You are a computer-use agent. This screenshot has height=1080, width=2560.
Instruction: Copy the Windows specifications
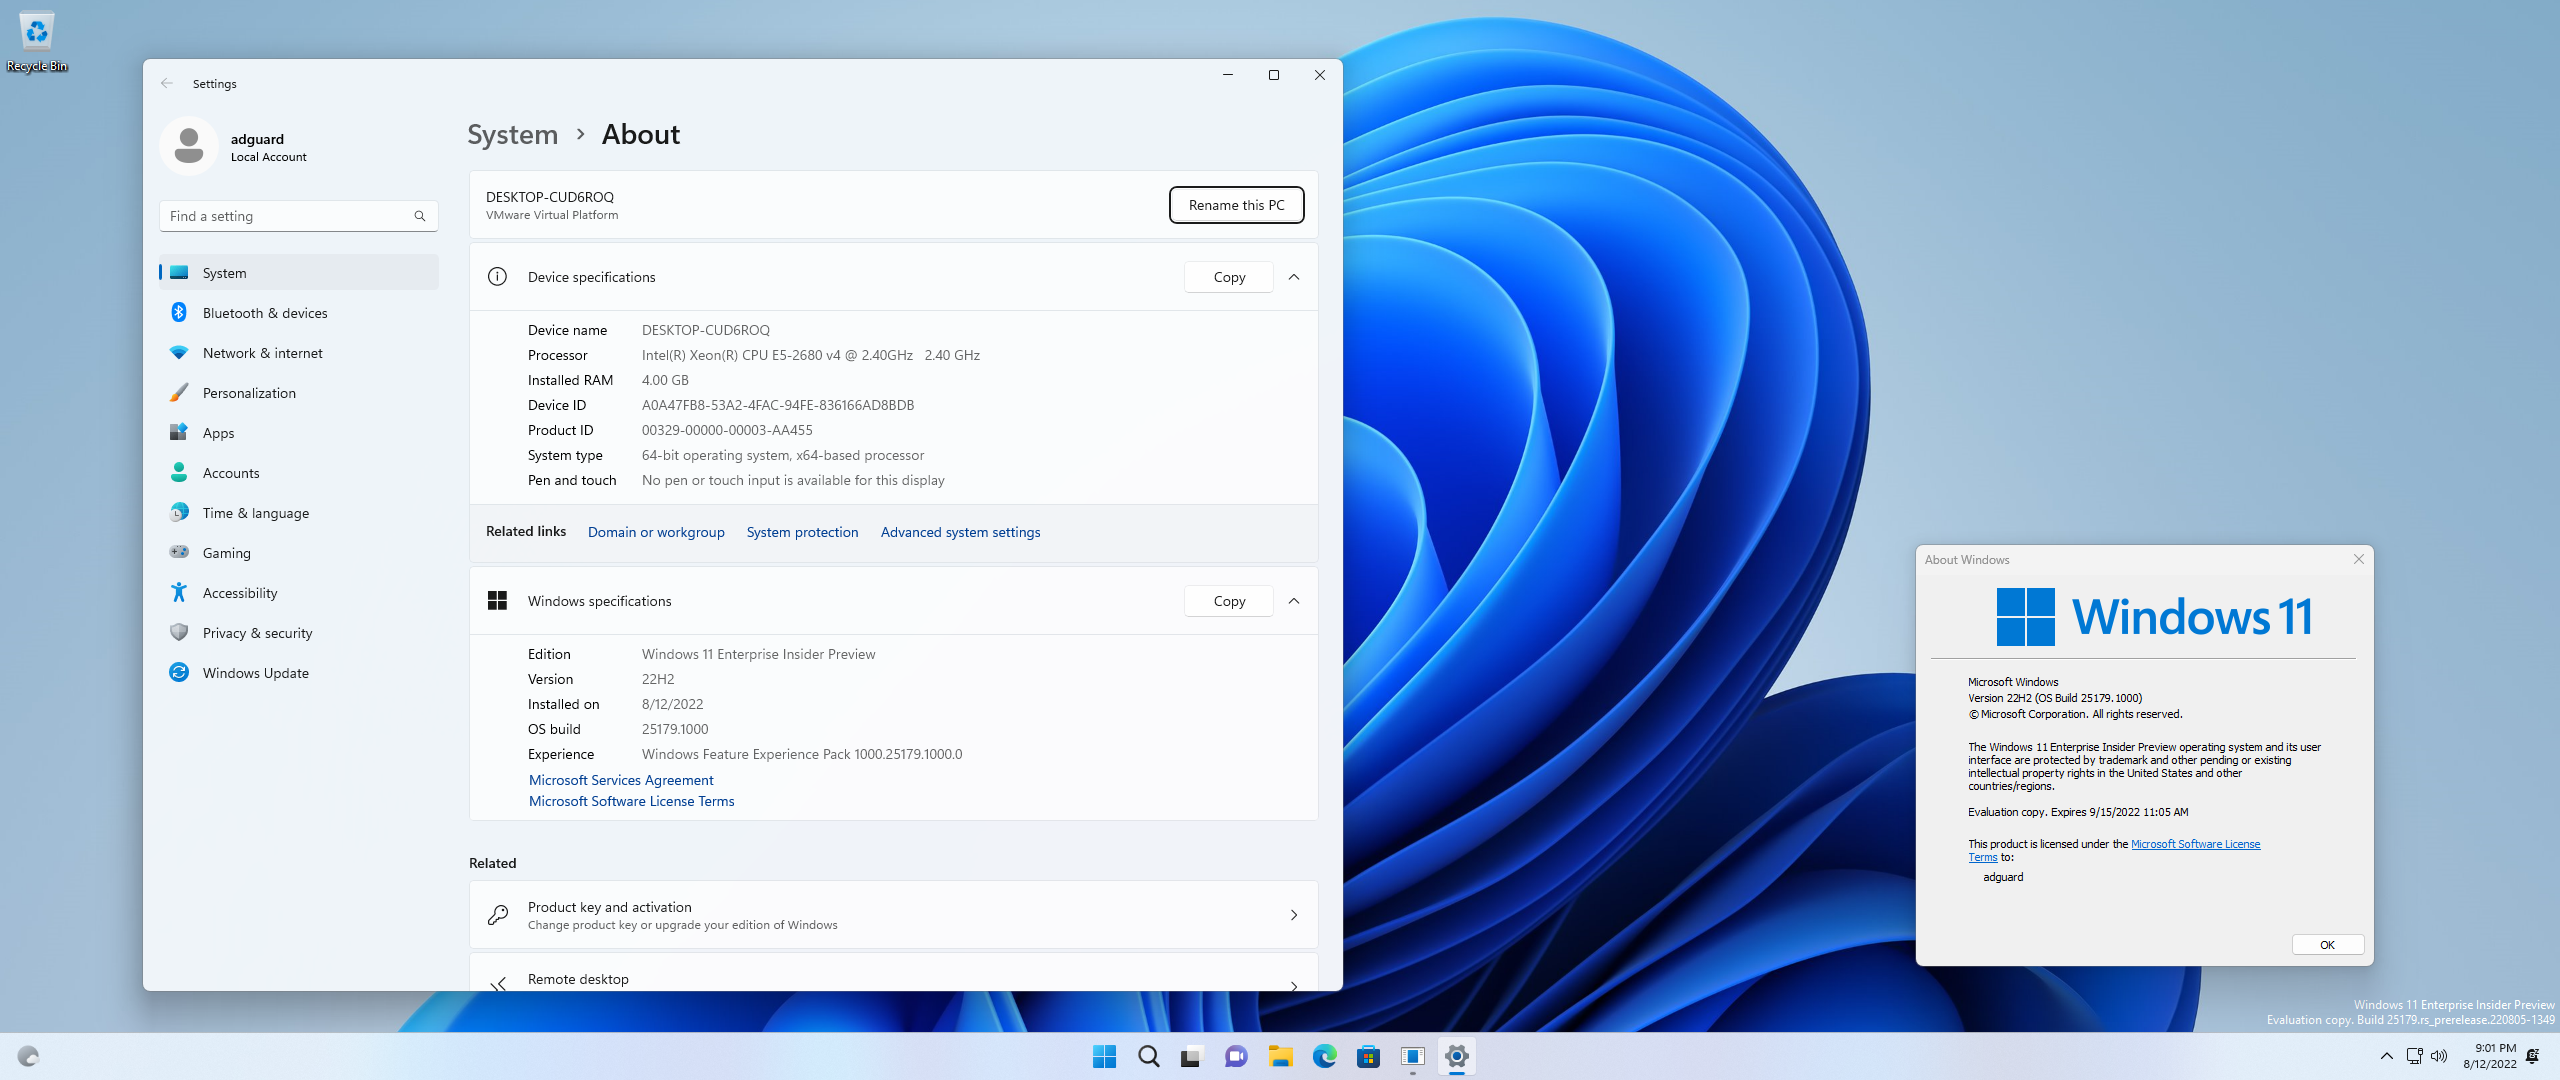[1229, 601]
